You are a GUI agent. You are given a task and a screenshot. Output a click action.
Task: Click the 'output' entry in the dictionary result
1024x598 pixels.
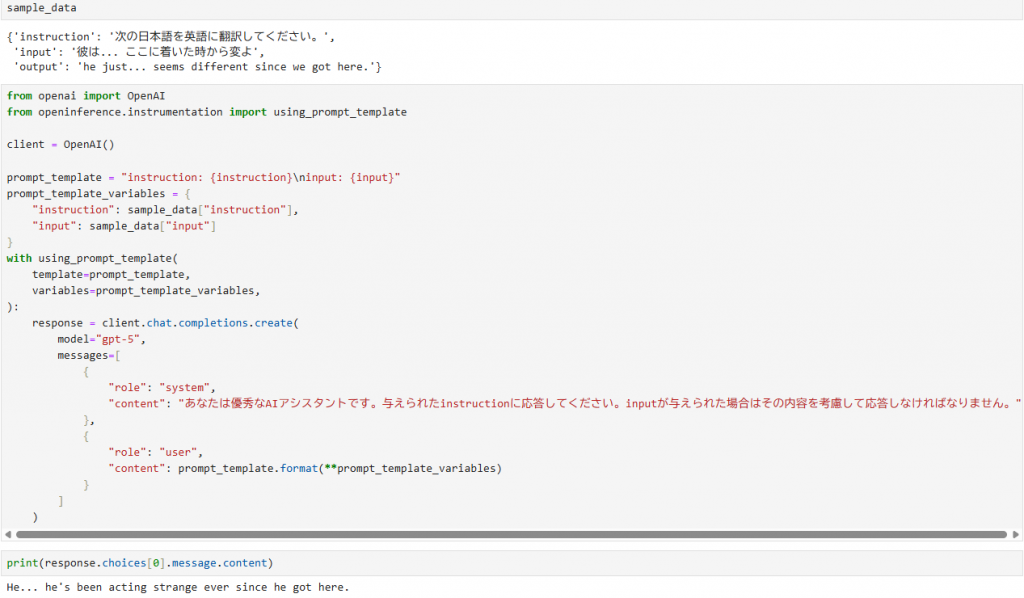(x=196, y=66)
